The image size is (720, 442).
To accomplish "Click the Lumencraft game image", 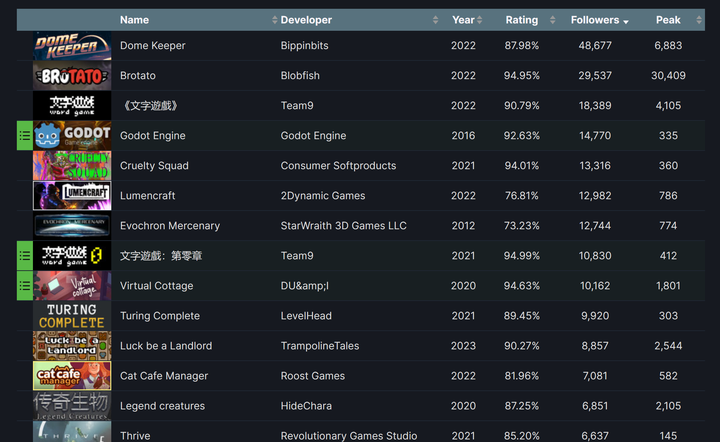I will (x=72, y=196).
